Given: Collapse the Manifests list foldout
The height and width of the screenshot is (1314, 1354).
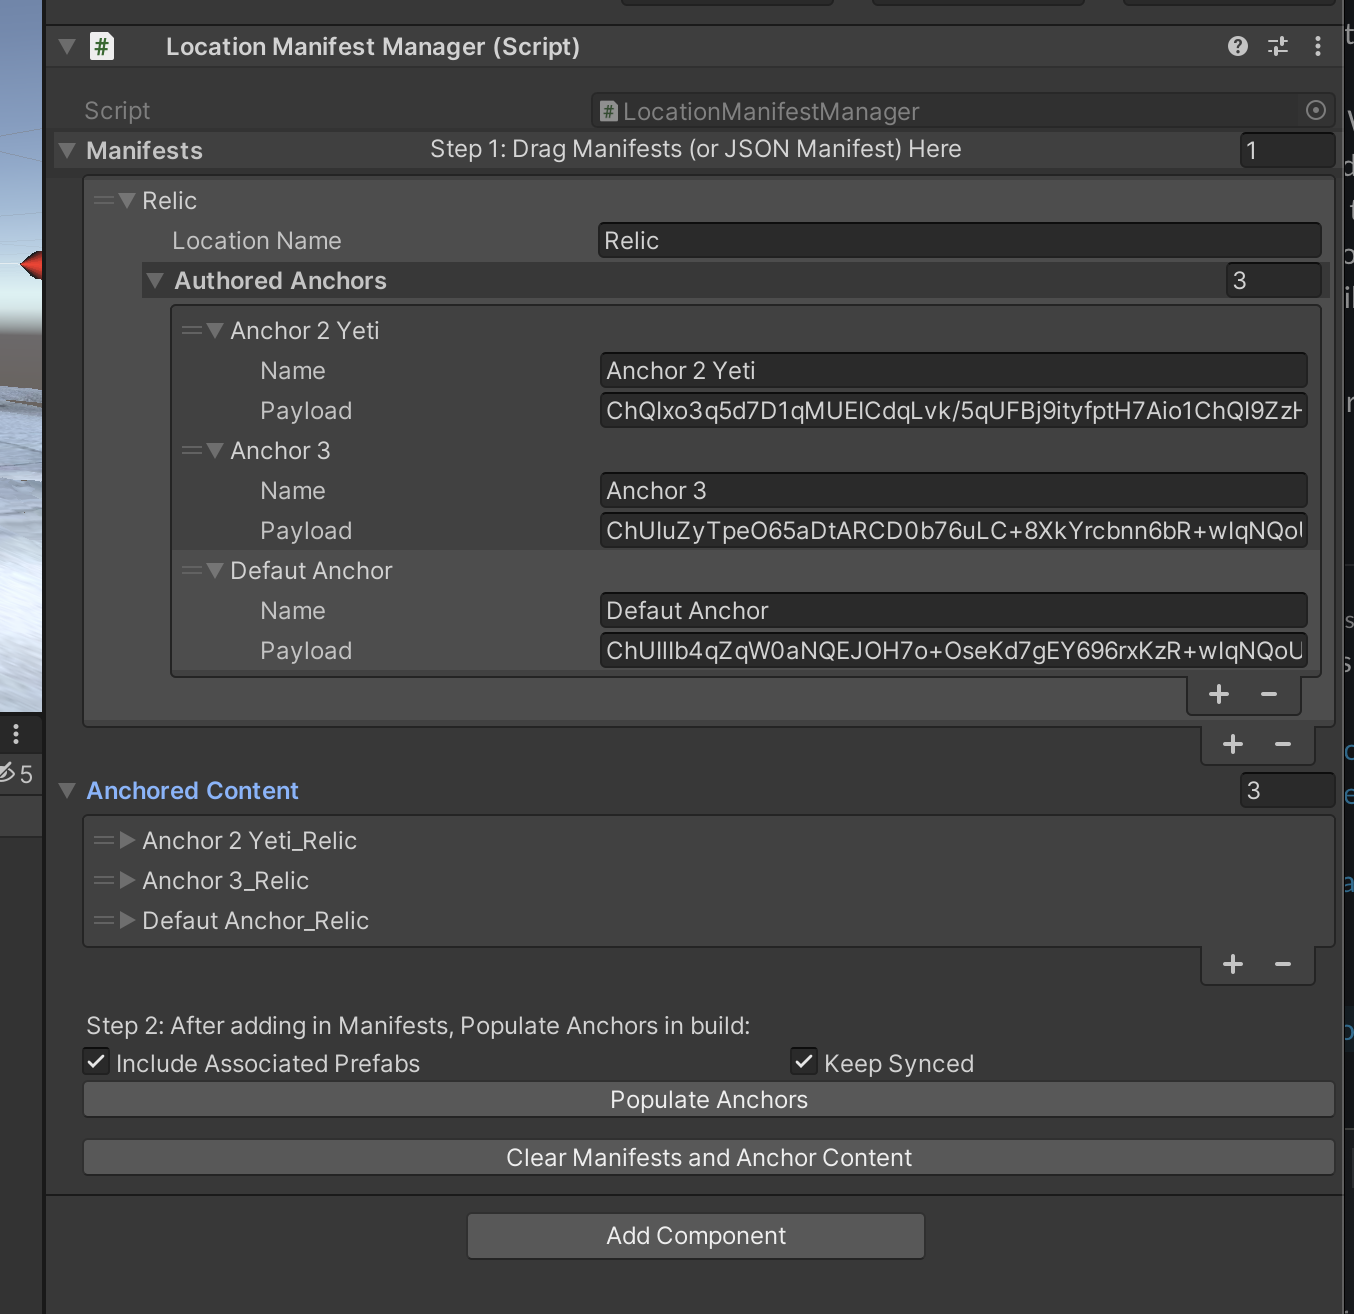Looking at the screenshot, I should point(67,150).
